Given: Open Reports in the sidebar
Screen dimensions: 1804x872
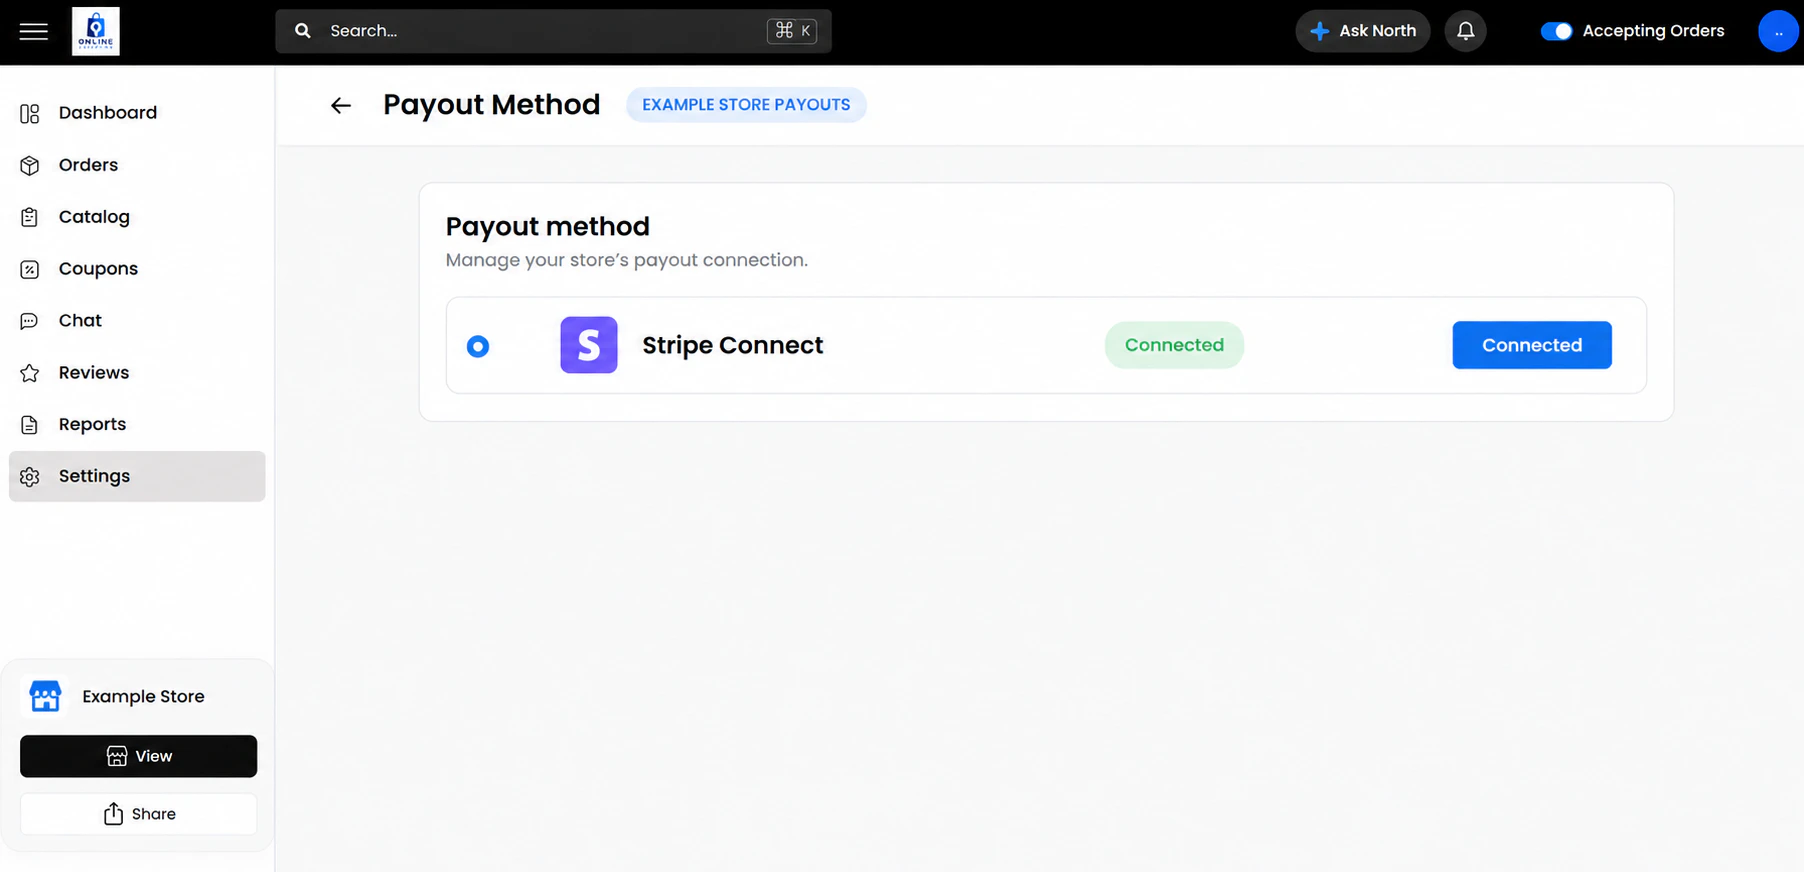Looking at the screenshot, I should [137, 425].
